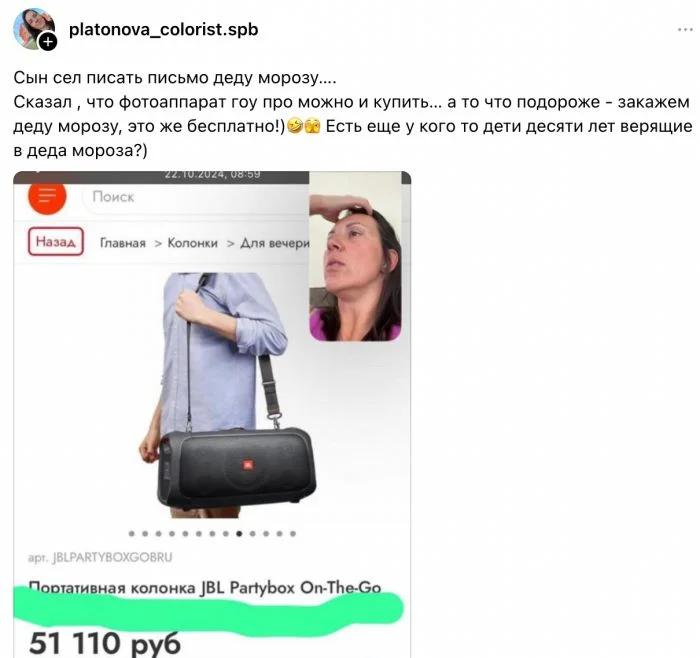Open the post's three-dot options menu
Screen dimensions: 700x658
[x=685, y=29]
